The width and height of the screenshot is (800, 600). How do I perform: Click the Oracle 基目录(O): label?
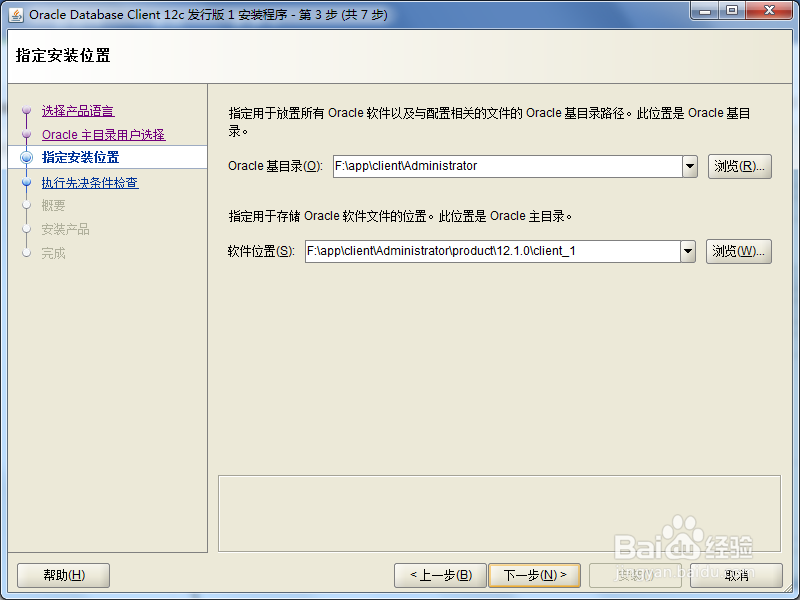pyautogui.click(x=276, y=166)
